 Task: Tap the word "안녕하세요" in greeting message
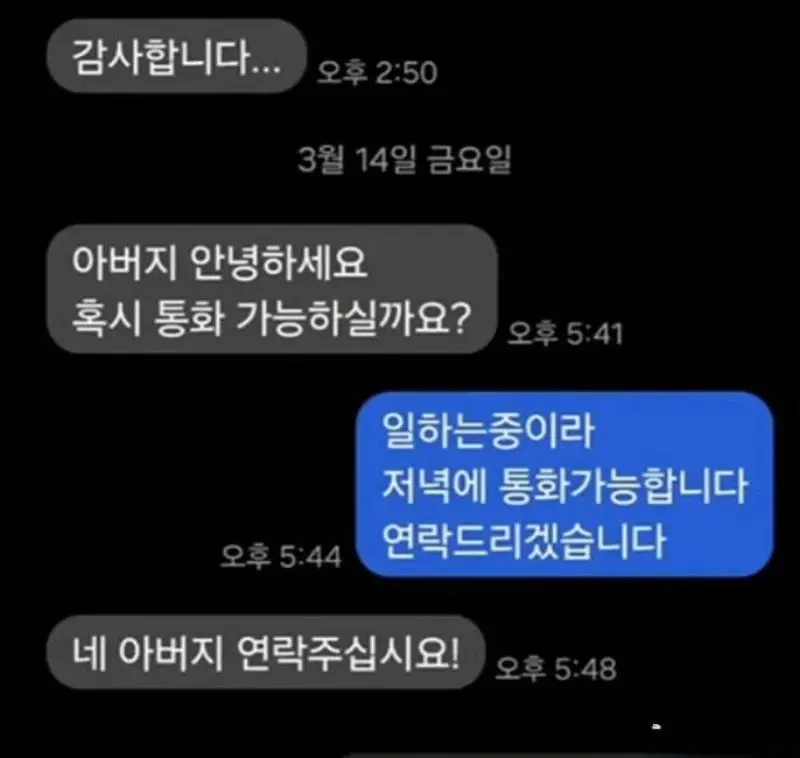(278, 262)
